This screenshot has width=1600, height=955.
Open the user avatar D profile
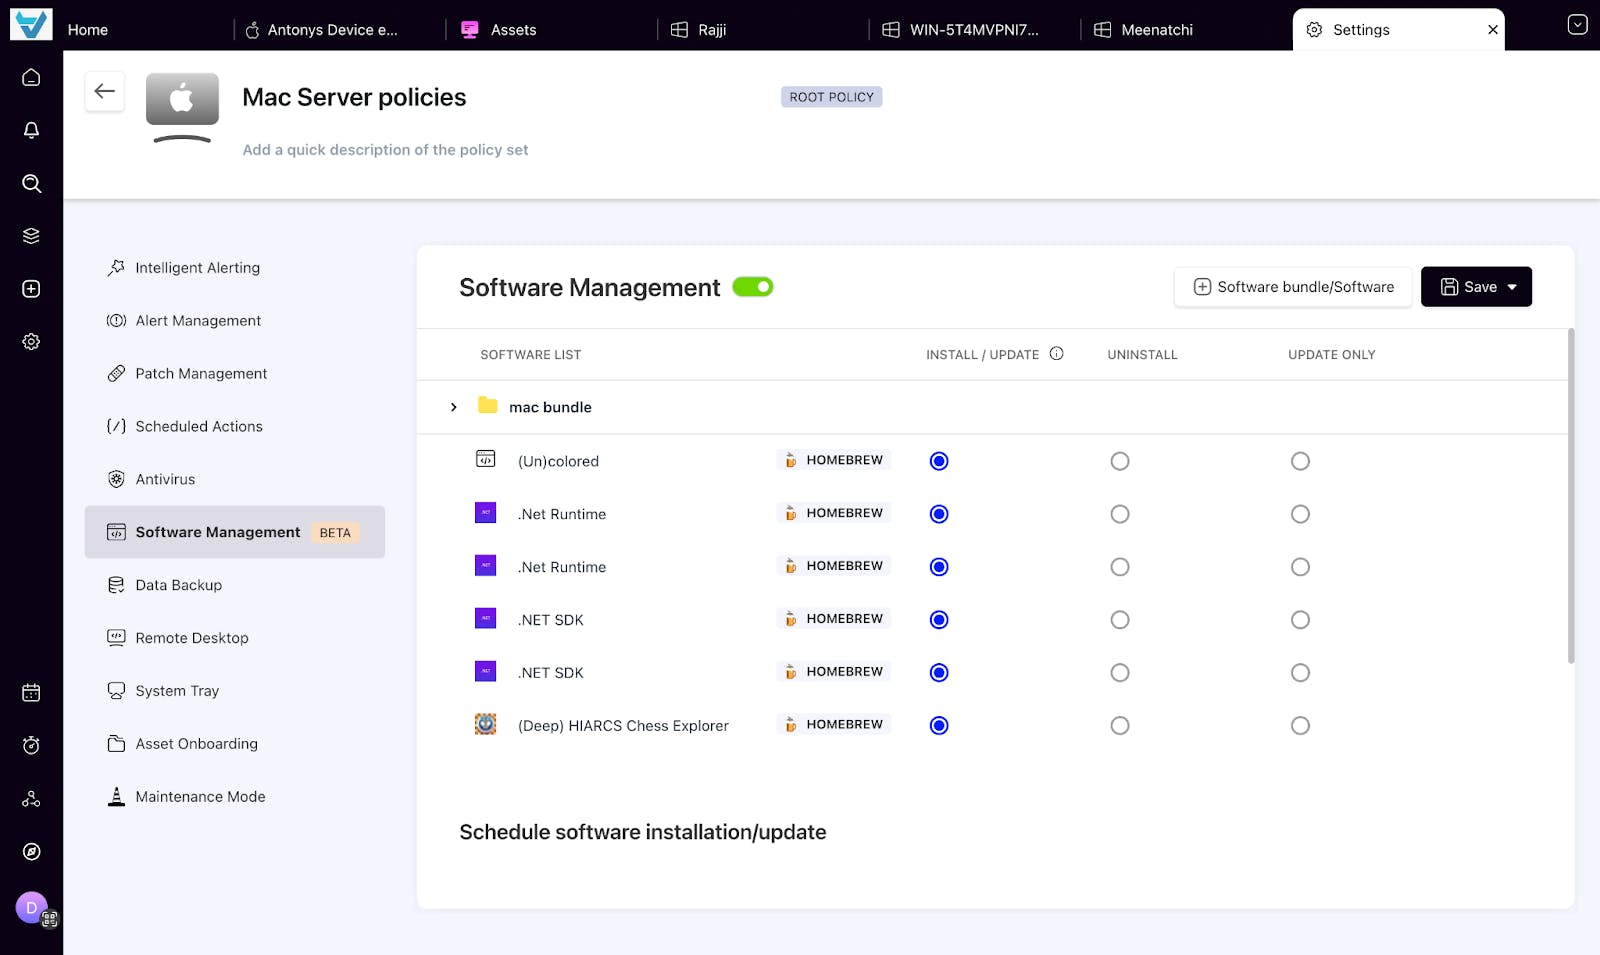tap(31, 908)
